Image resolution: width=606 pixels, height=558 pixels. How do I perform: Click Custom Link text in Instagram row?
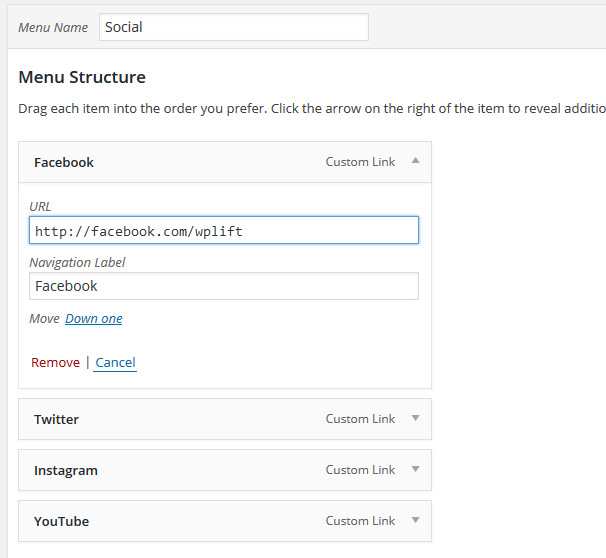(360, 470)
